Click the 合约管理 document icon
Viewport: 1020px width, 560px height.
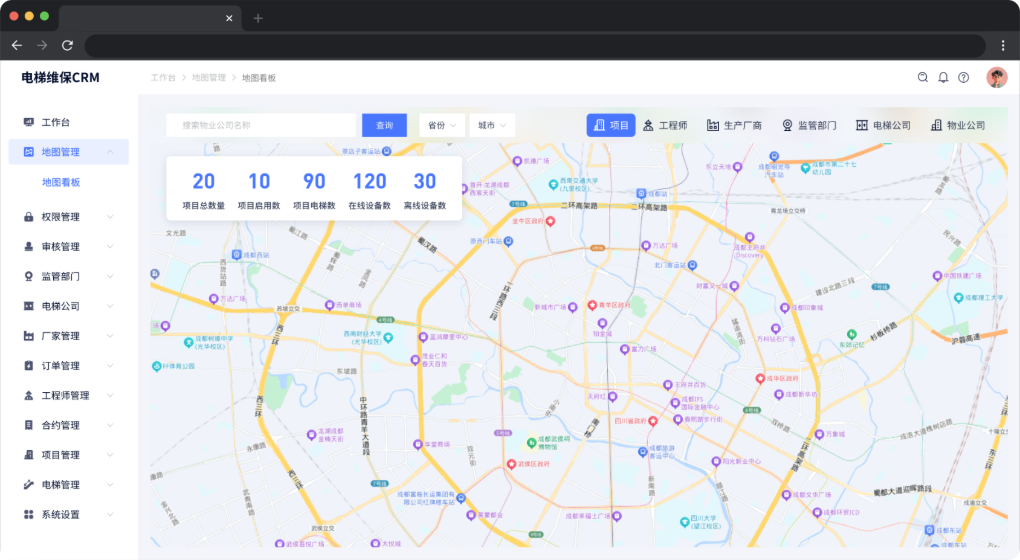(29, 425)
